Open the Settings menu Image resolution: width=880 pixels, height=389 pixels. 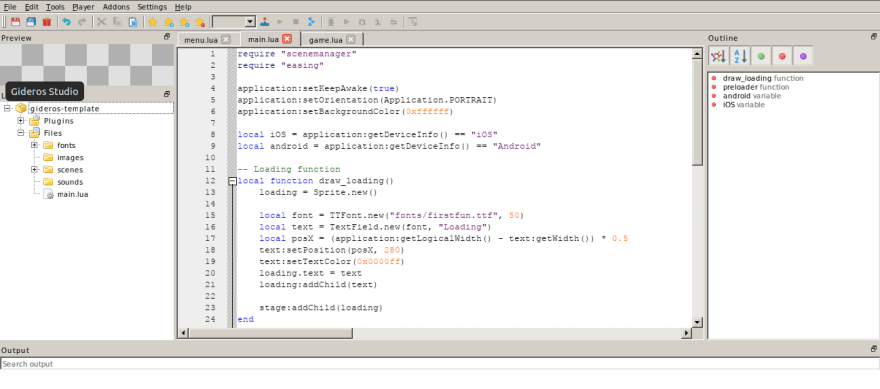pyautogui.click(x=152, y=7)
